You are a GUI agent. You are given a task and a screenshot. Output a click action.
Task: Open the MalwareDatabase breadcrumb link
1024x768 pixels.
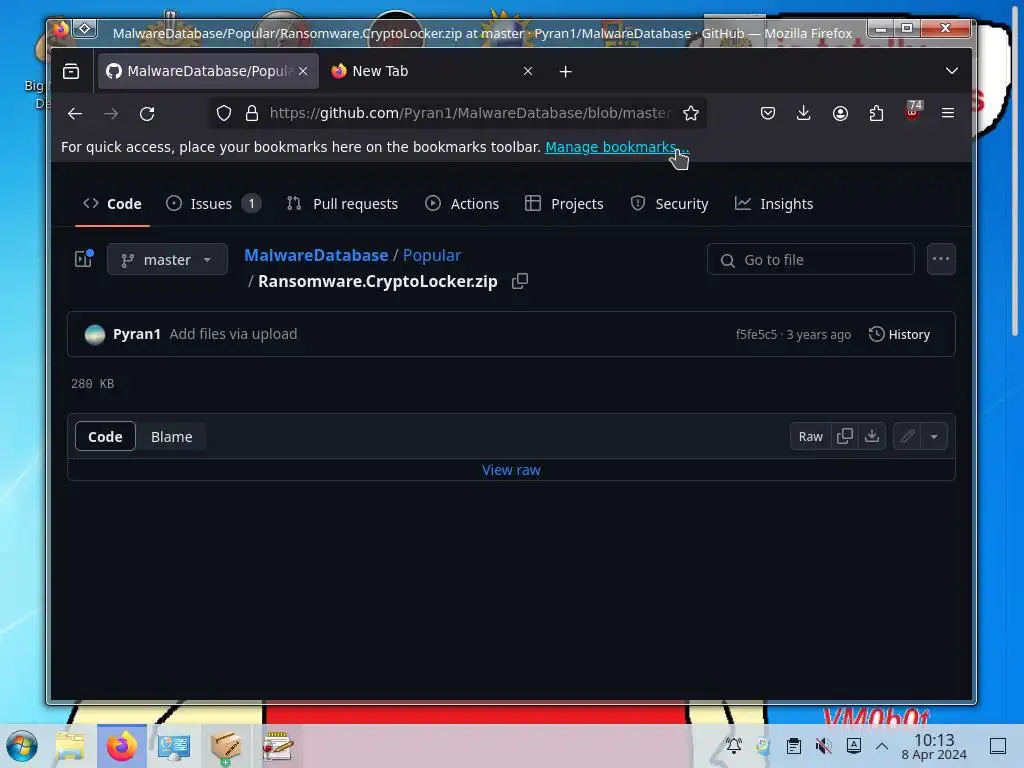[316, 255]
